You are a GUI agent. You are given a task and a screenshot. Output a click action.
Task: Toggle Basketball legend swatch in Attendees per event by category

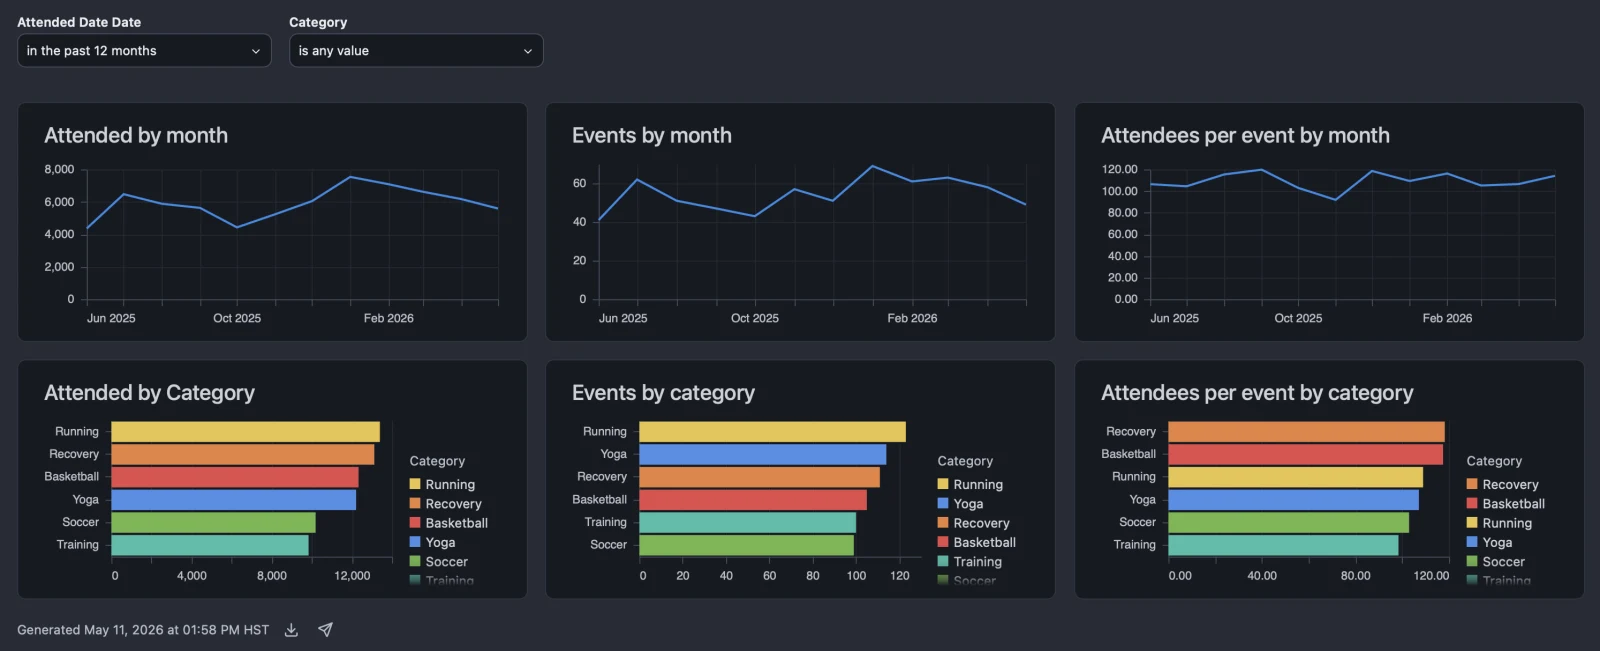click(x=1472, y=504)
